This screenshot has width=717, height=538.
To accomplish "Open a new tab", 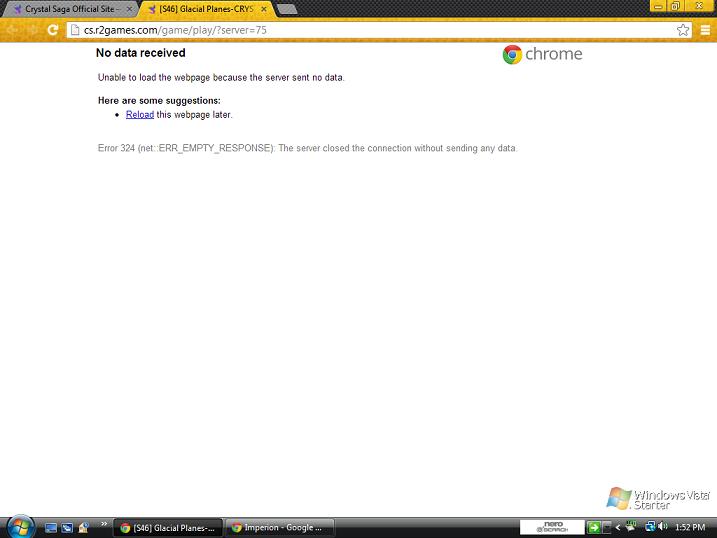I will (286, 9).
